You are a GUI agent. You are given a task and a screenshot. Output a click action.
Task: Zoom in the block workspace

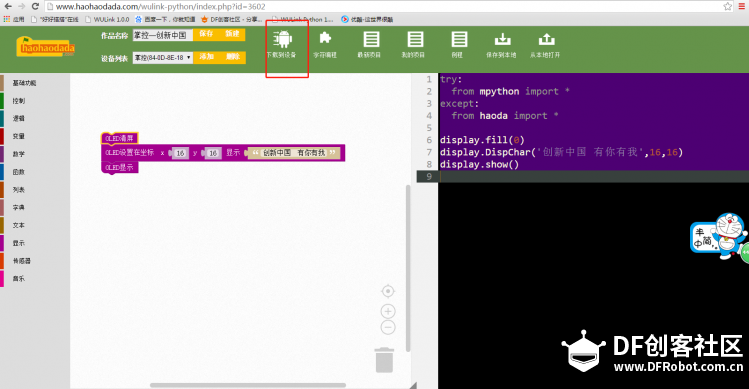coord(388,312)
